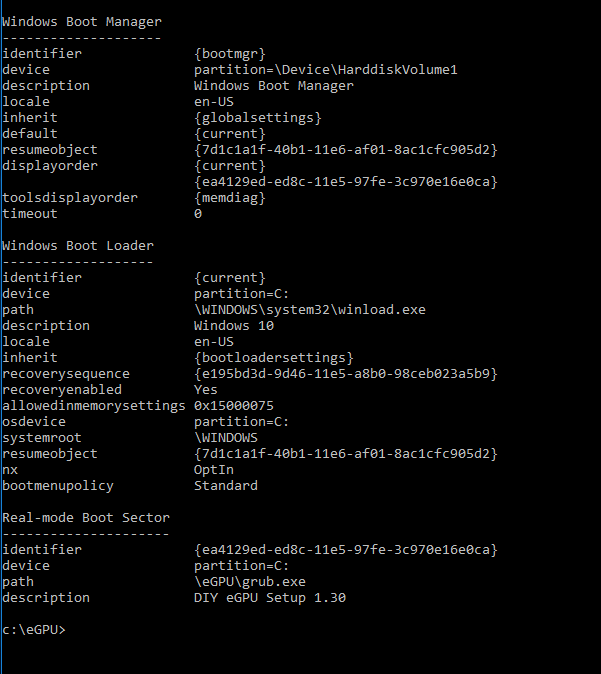Viewport: 601px width, 674px height.
Task: Click the Windows 10 description text
Action: 234,326
